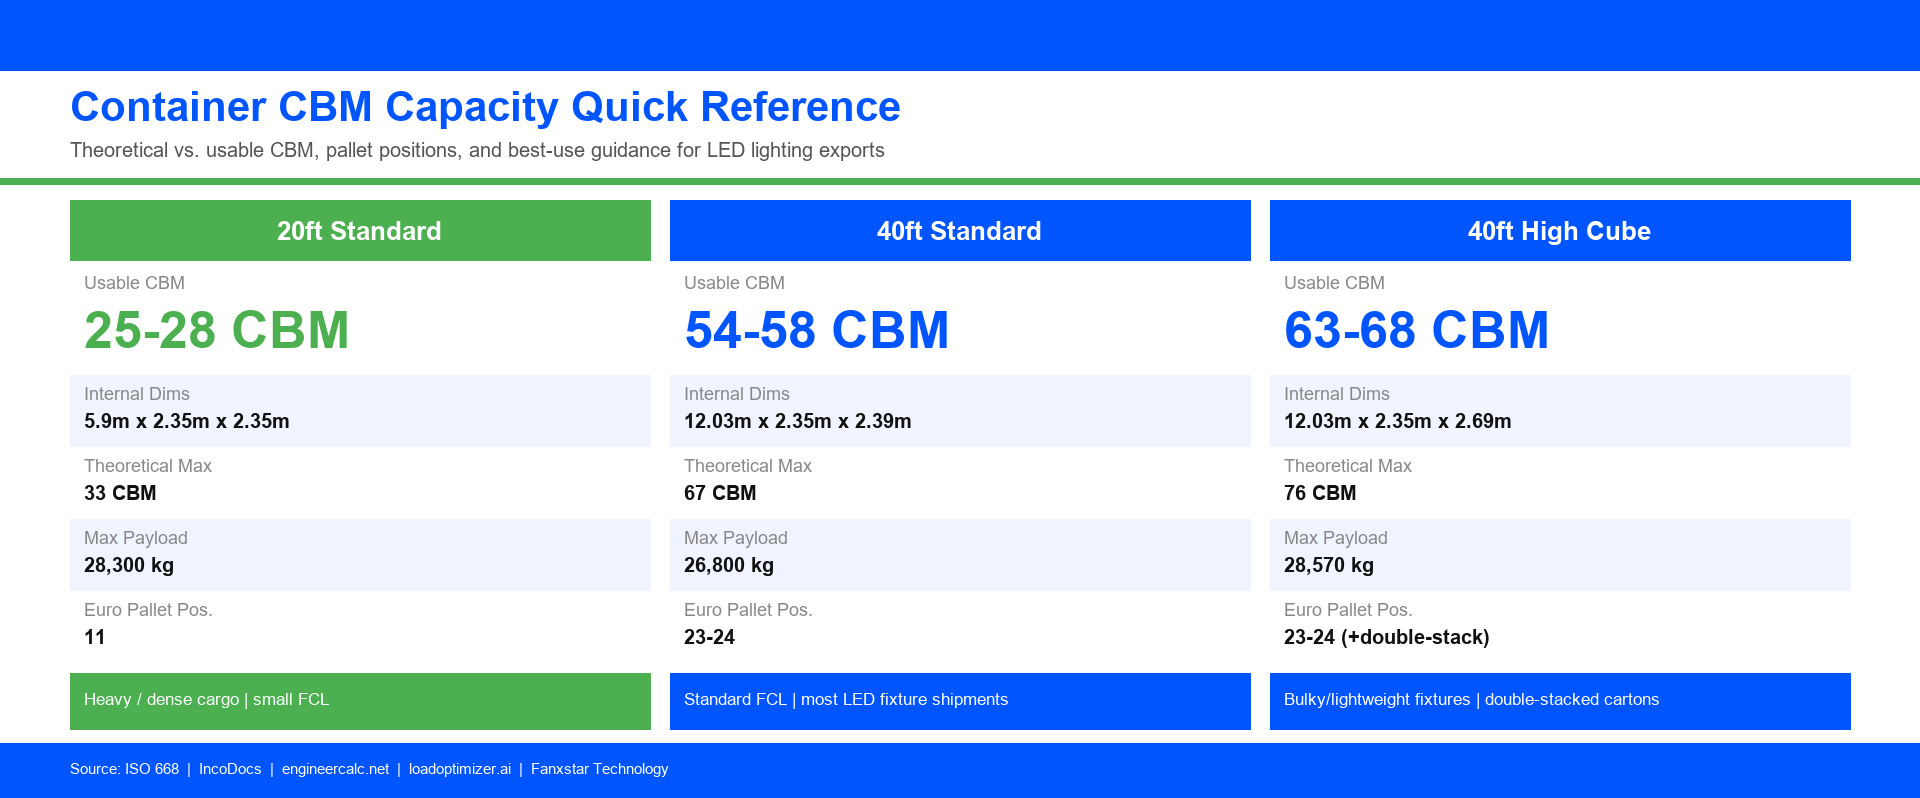Select the 40ft Standard header
Viewport: 1920px width, 798px height.
(x=960, y=230)
